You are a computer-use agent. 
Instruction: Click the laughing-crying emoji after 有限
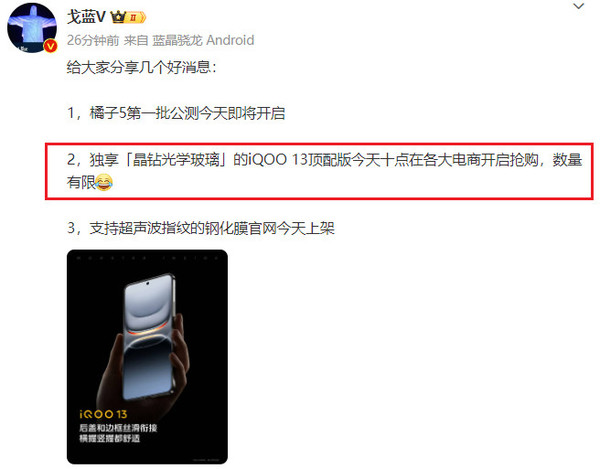point(104,182)
